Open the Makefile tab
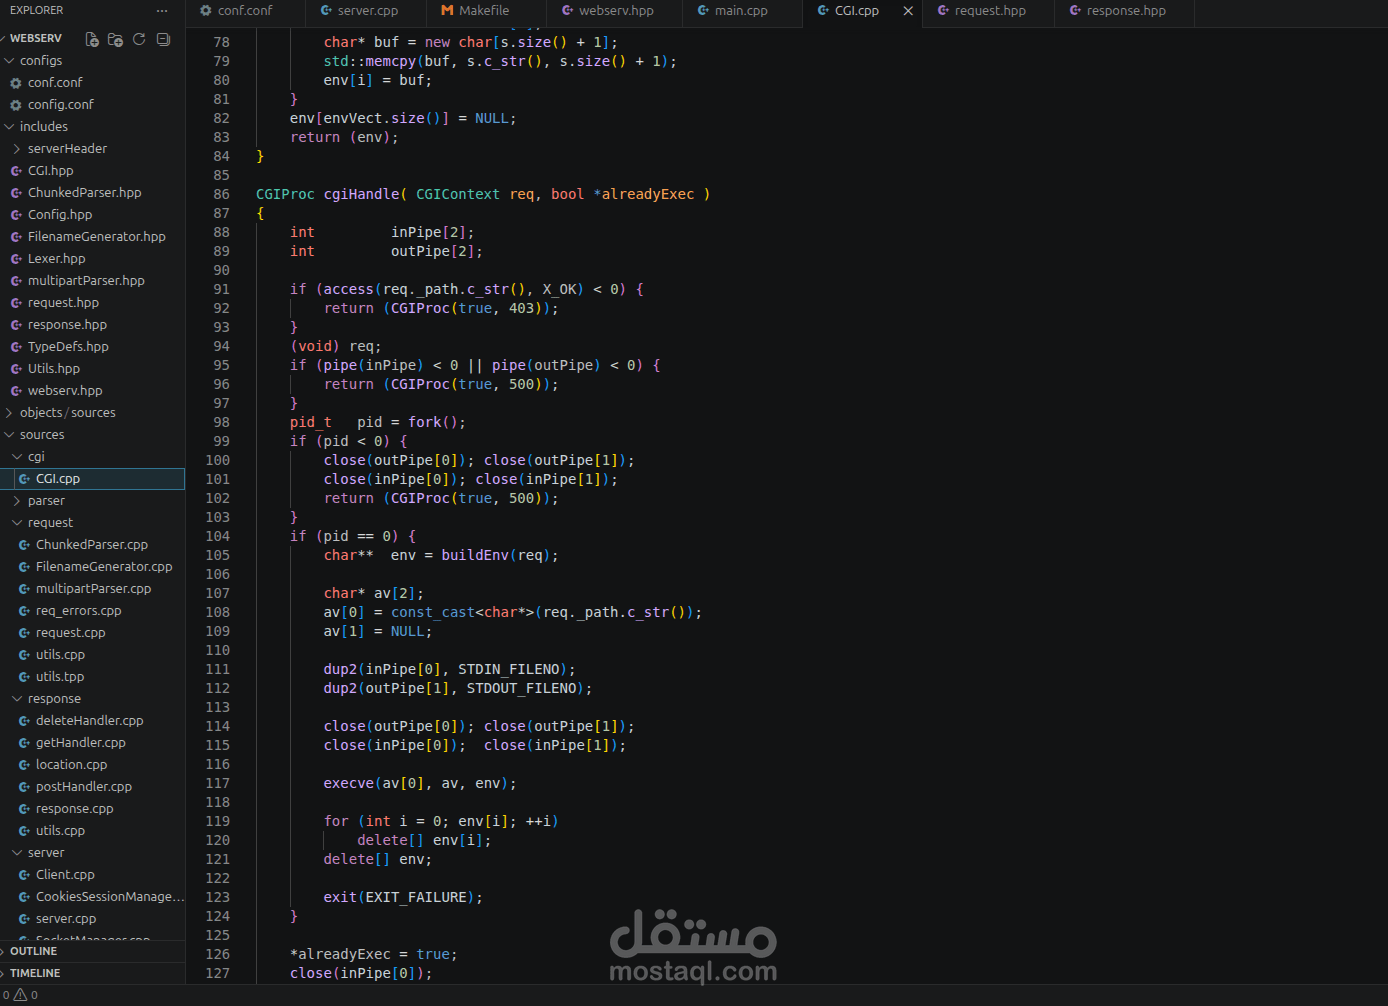Screen dimensions: 1388x1006 (x=484, y=11)
